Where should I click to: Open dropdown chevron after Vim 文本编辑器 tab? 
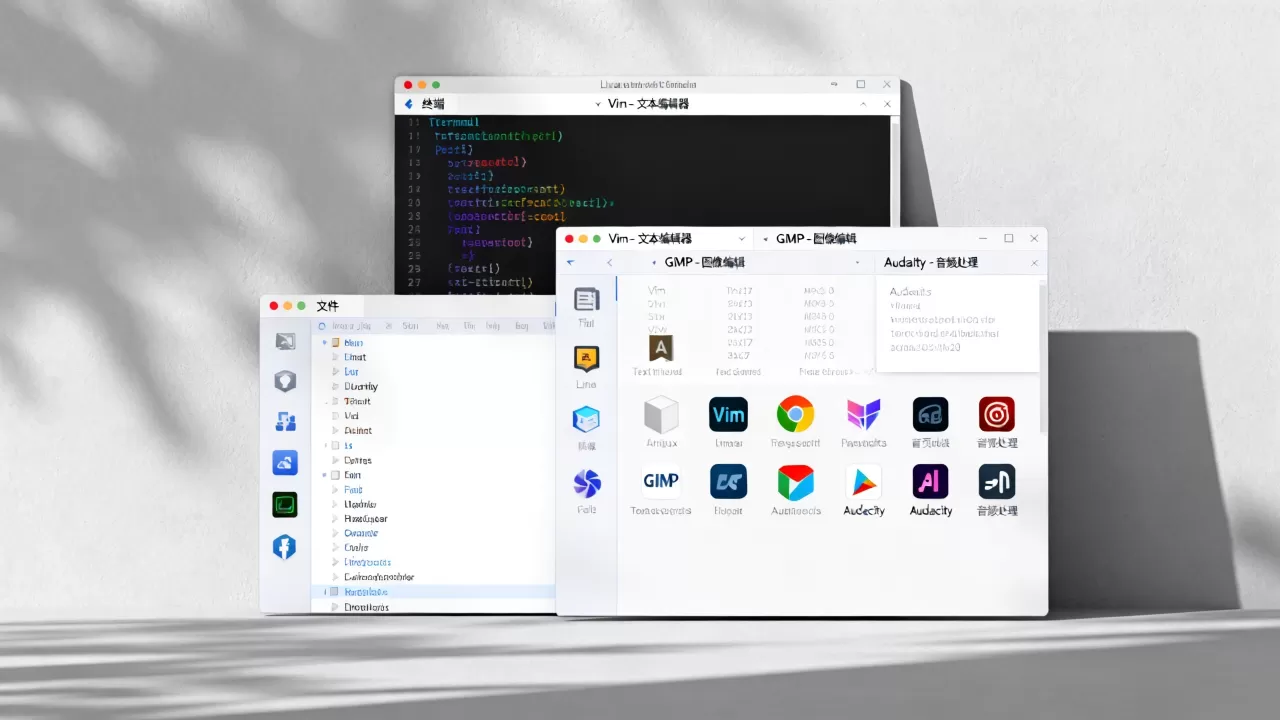pos(741,239)
